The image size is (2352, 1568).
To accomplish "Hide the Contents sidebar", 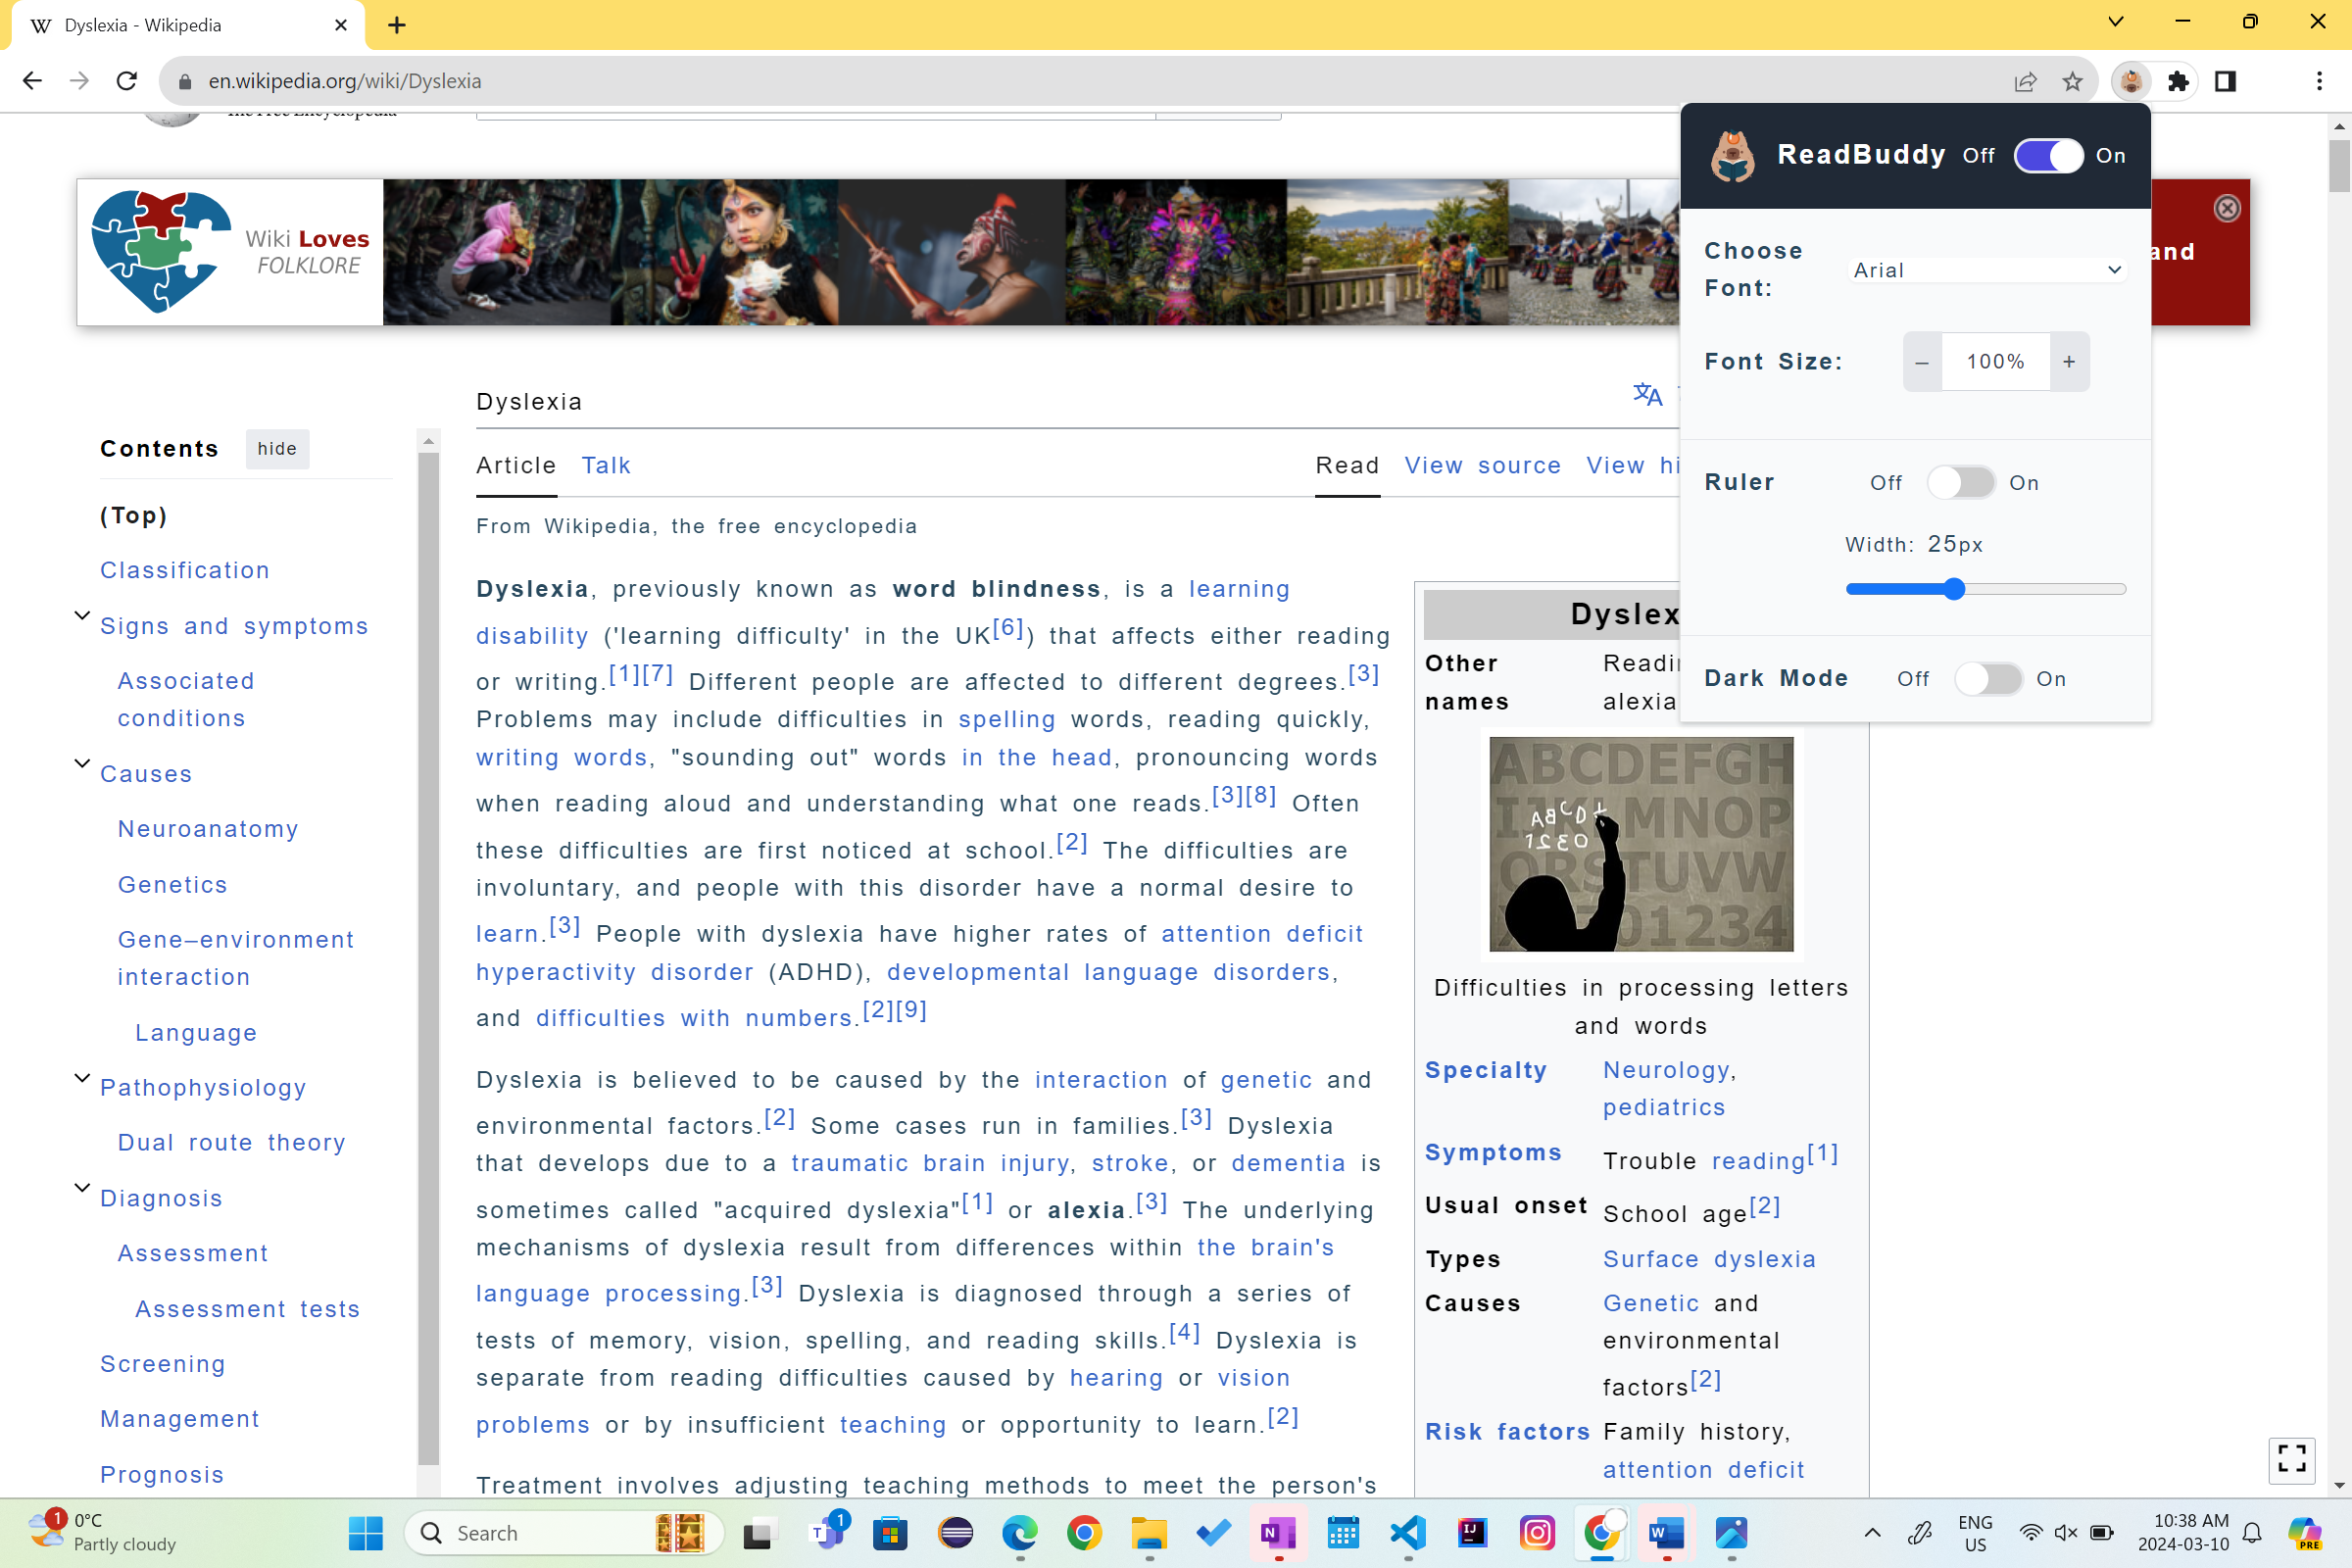I will tap(277, 449).
